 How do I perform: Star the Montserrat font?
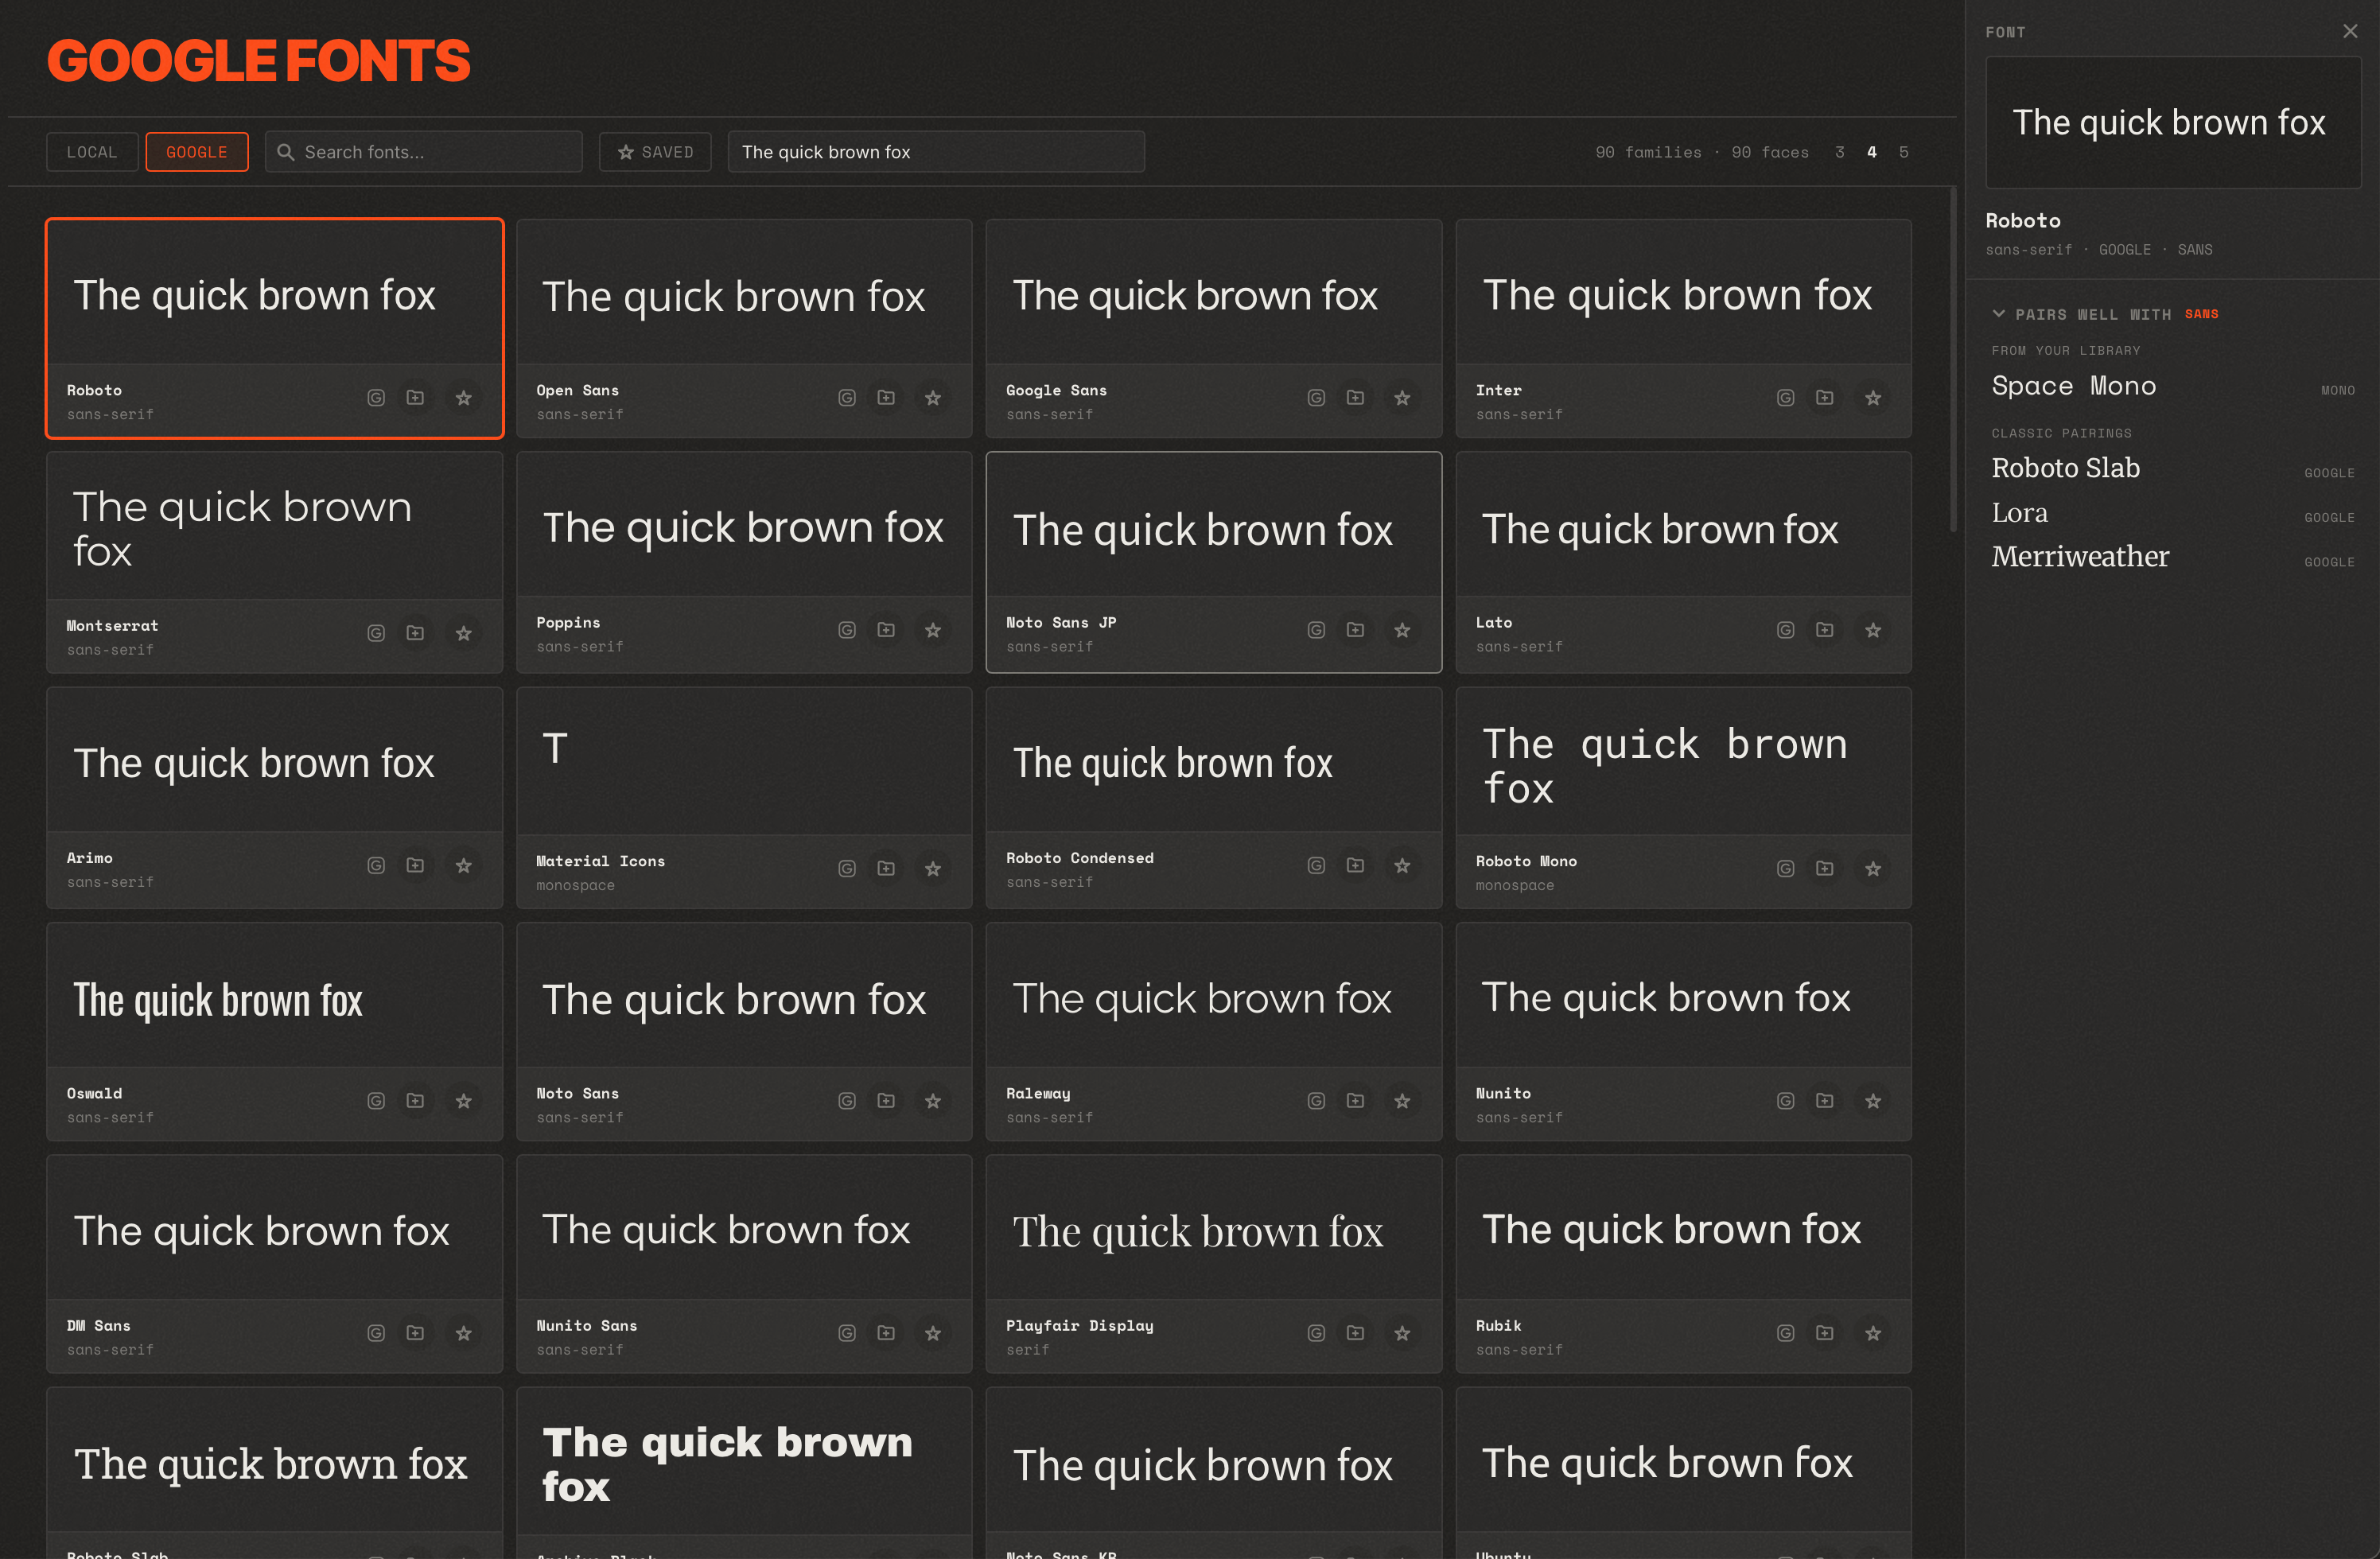(464, 633)
